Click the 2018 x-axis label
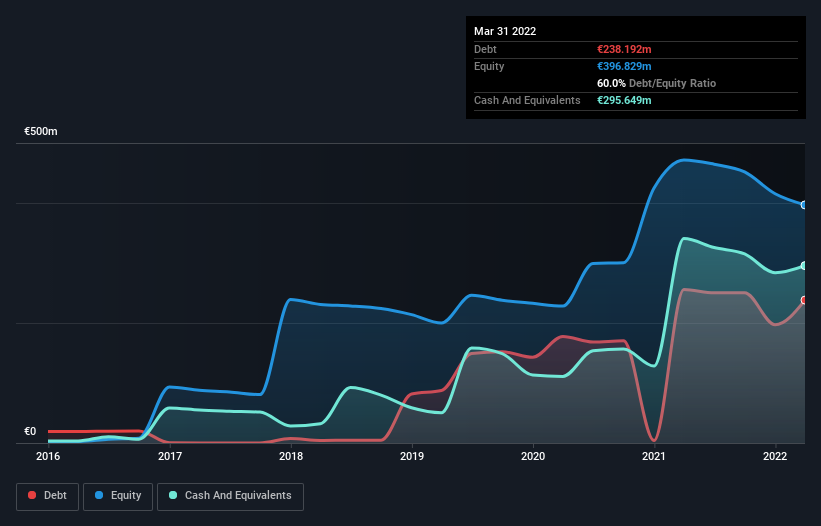Viewport: 821px width, 526px height. tap(291, 456)
